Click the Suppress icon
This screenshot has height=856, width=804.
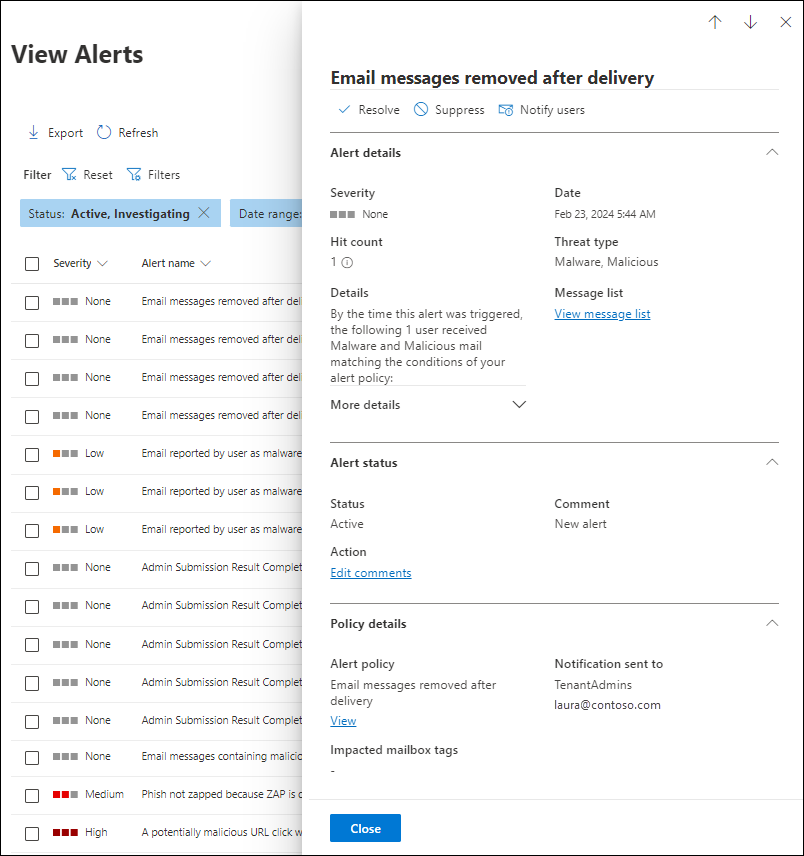421,110
